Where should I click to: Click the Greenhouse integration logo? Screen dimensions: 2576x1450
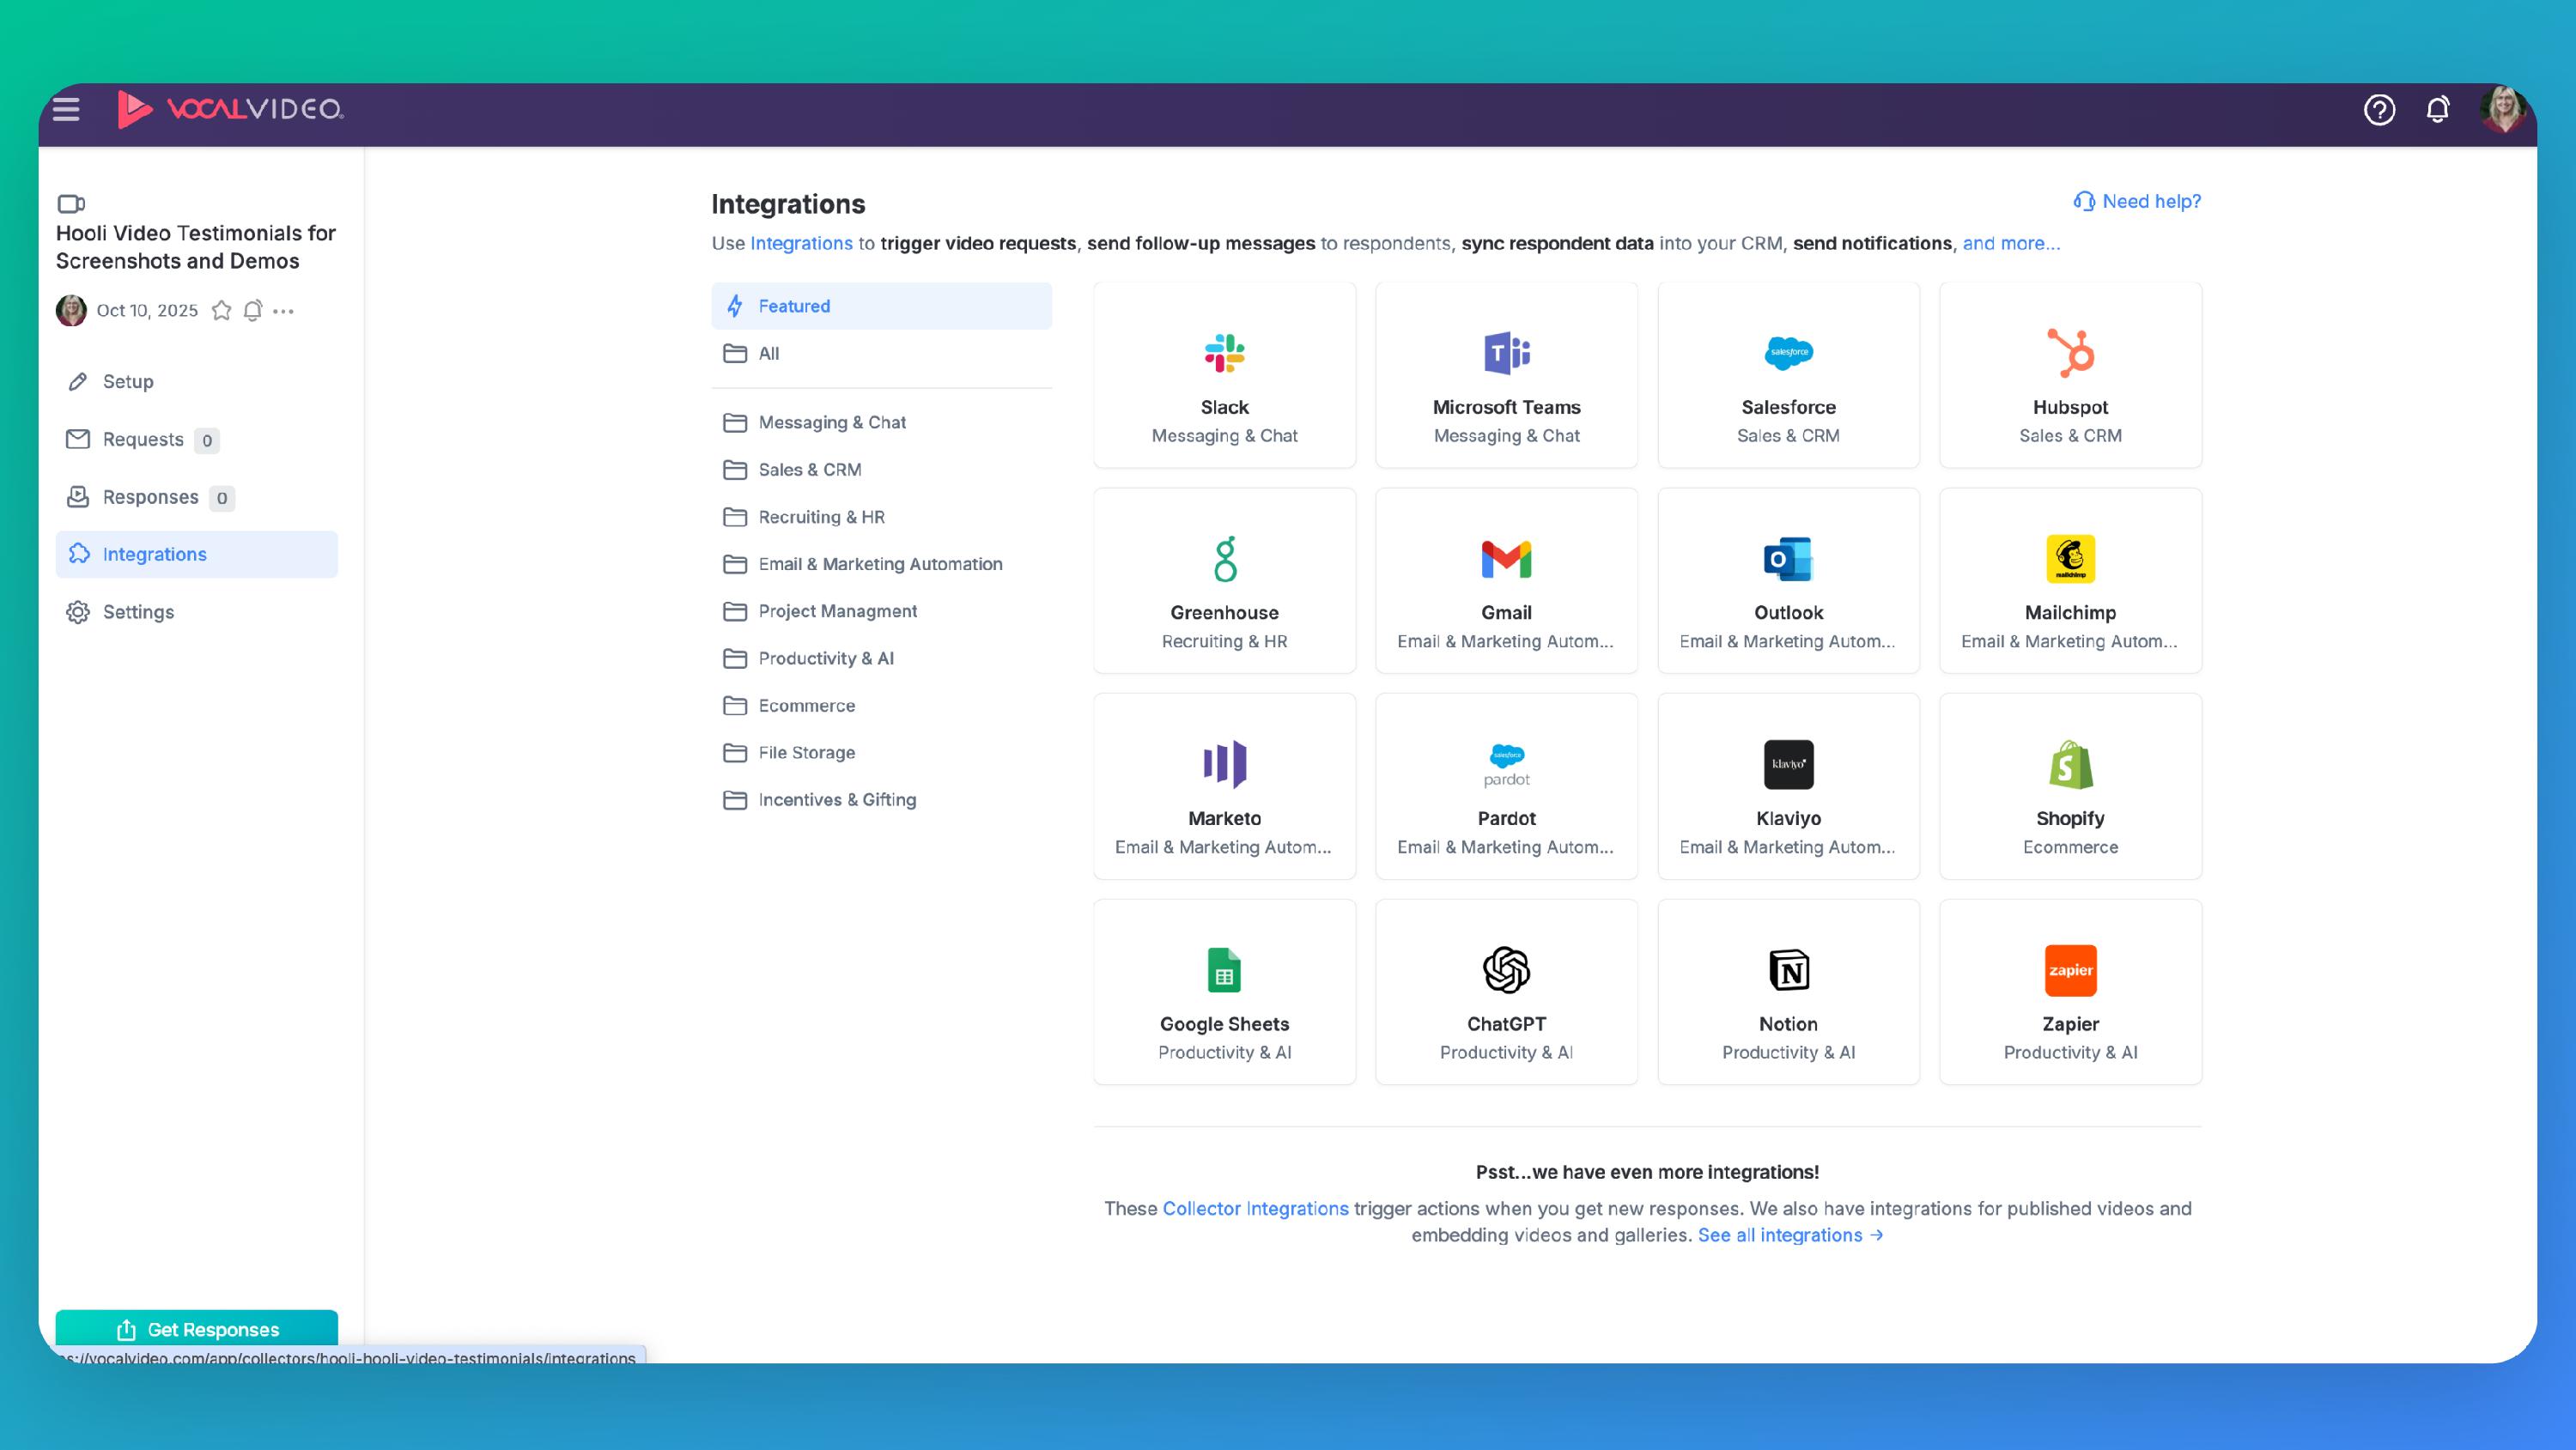click(1224, 559)
